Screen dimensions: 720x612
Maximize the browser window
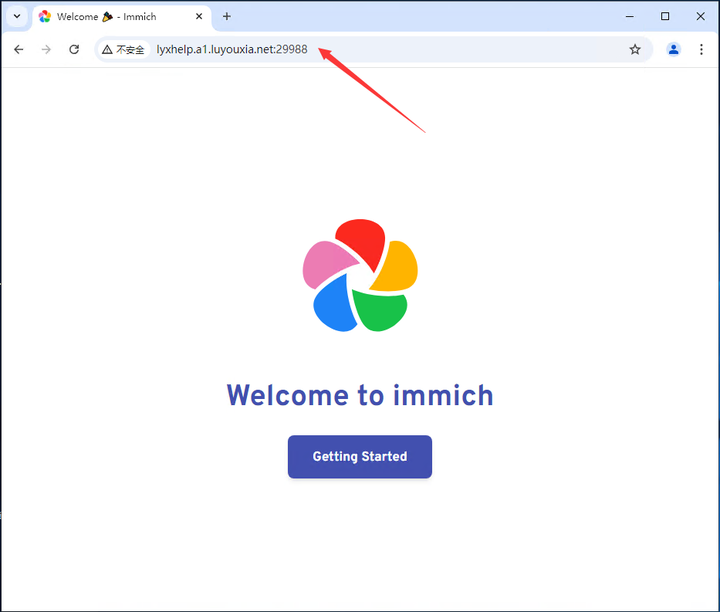665,17
